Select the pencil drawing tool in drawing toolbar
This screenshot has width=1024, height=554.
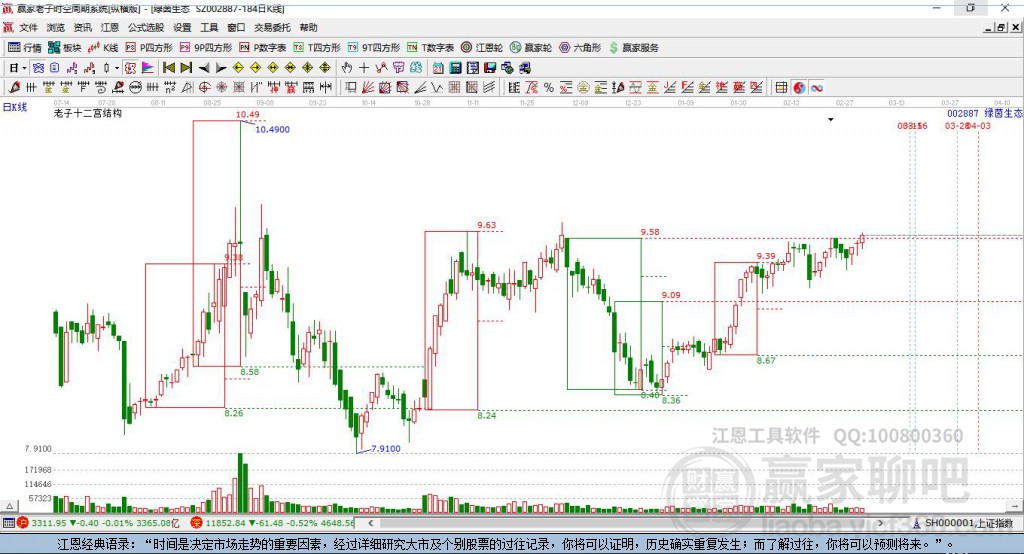tap(14, 88)
